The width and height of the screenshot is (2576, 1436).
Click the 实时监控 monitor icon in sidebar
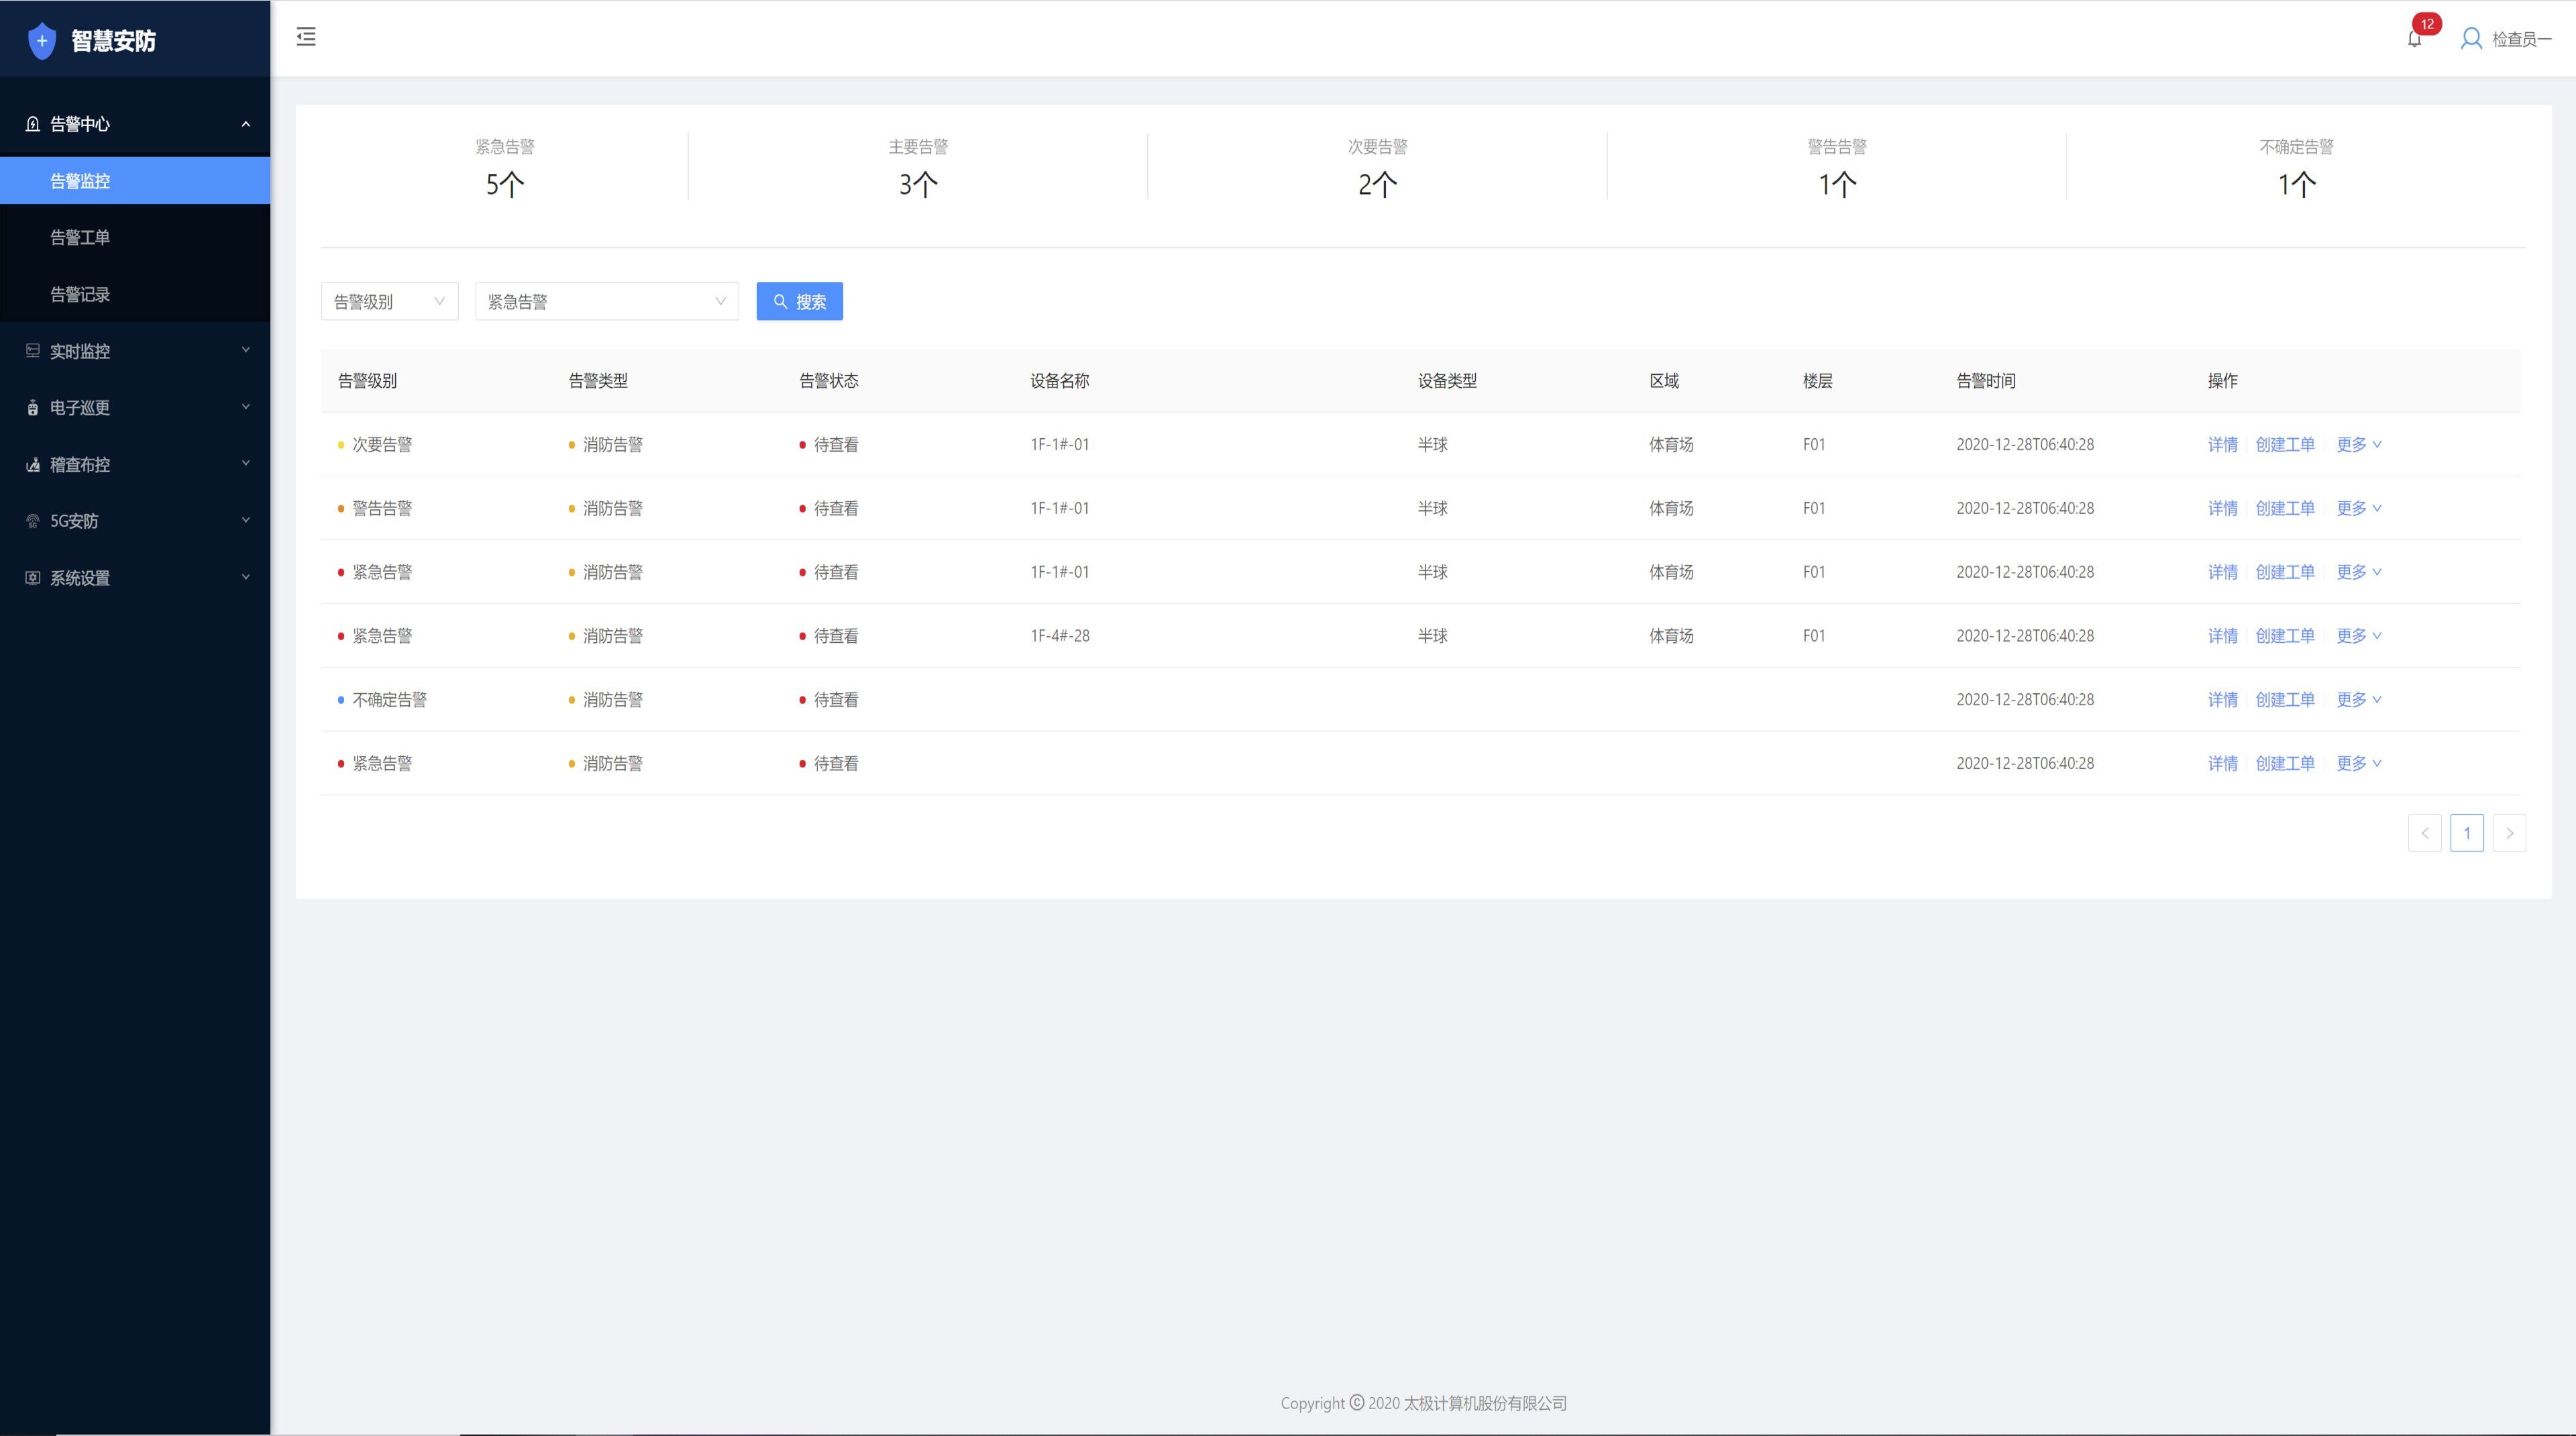pyautogui.click(x=33, y=351)
